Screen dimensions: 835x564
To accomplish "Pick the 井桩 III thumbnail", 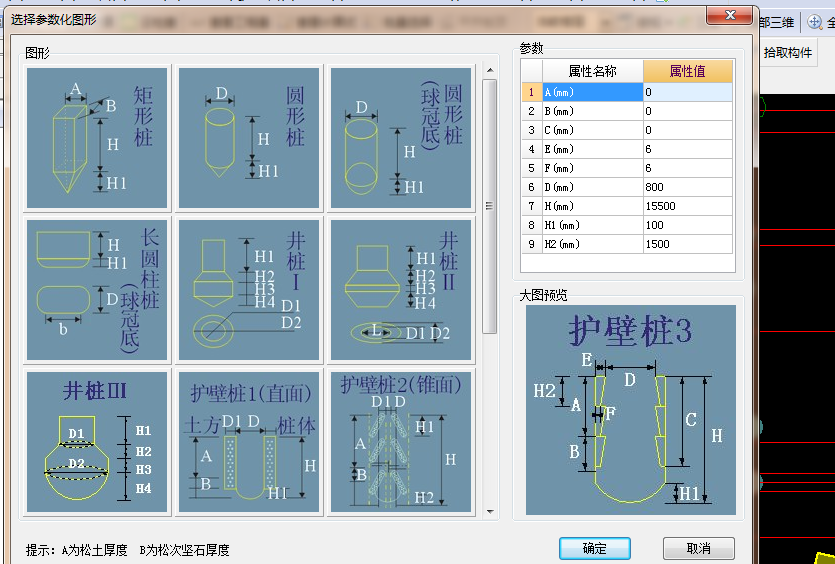I will (x=96, y=442).
